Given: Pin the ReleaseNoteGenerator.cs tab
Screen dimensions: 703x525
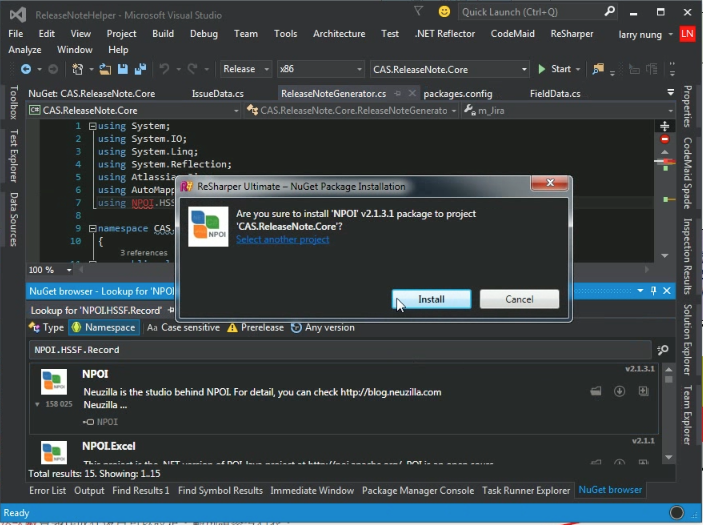Looking at the screenshot, I should tap(397, 93).
